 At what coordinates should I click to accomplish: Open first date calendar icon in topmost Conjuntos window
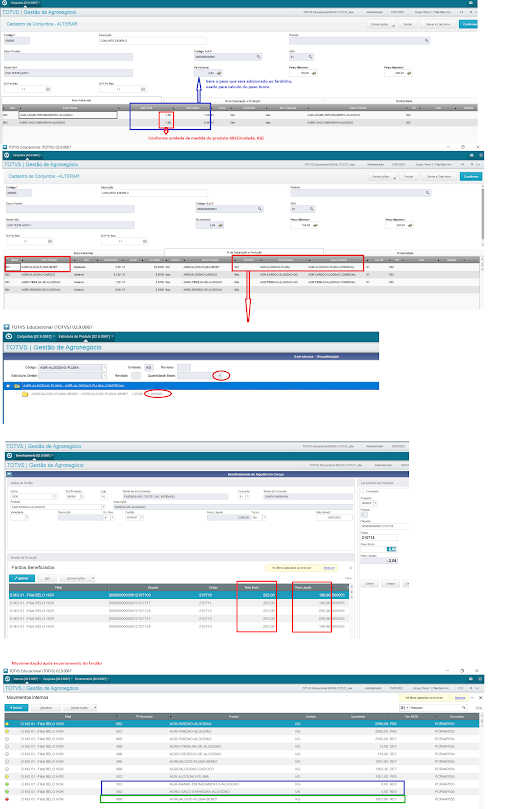(x=48, y=89)
